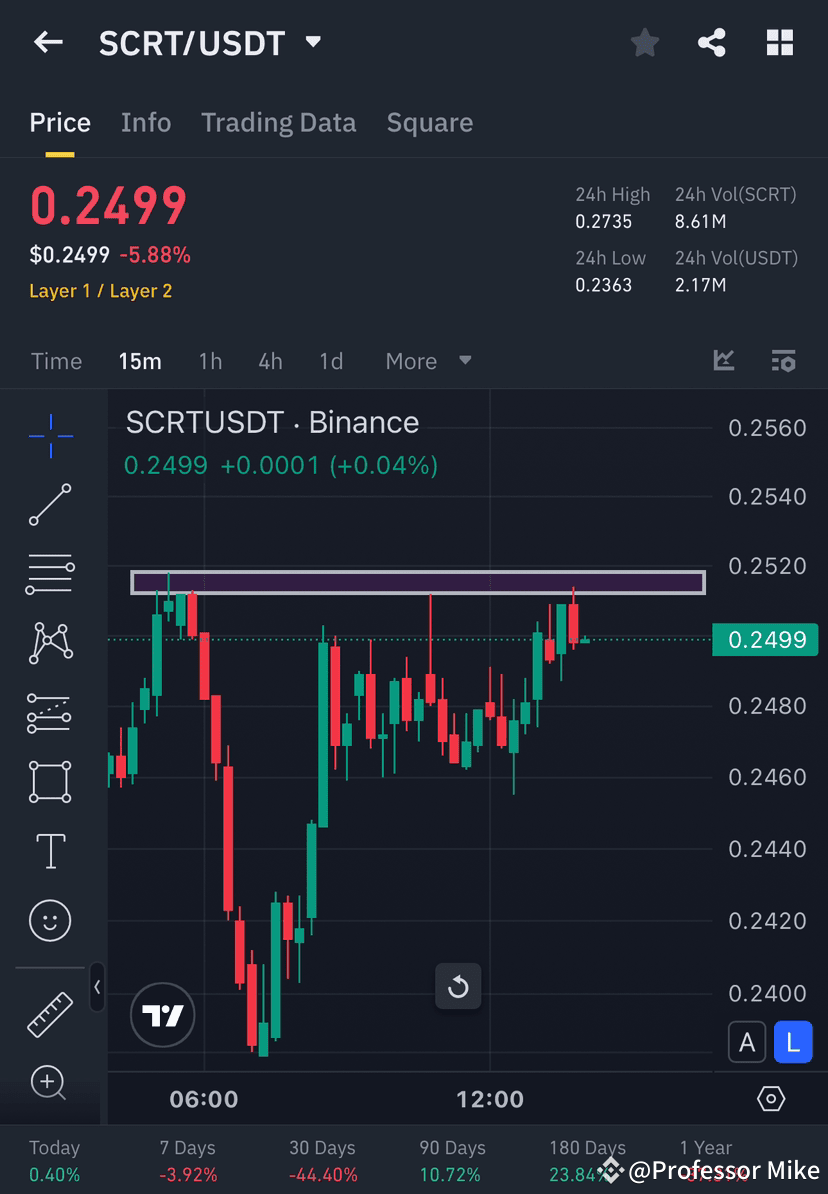Open the magnifier zoom tool
The height and width of the screenshot is (1194, 828).
point(50,1083)
